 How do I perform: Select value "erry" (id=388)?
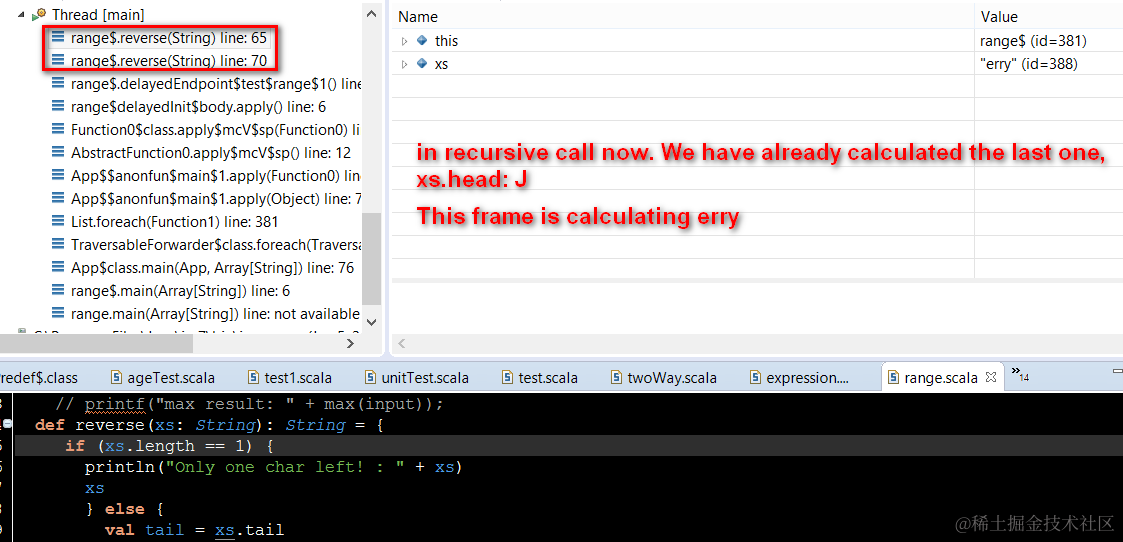(1028, 64)
